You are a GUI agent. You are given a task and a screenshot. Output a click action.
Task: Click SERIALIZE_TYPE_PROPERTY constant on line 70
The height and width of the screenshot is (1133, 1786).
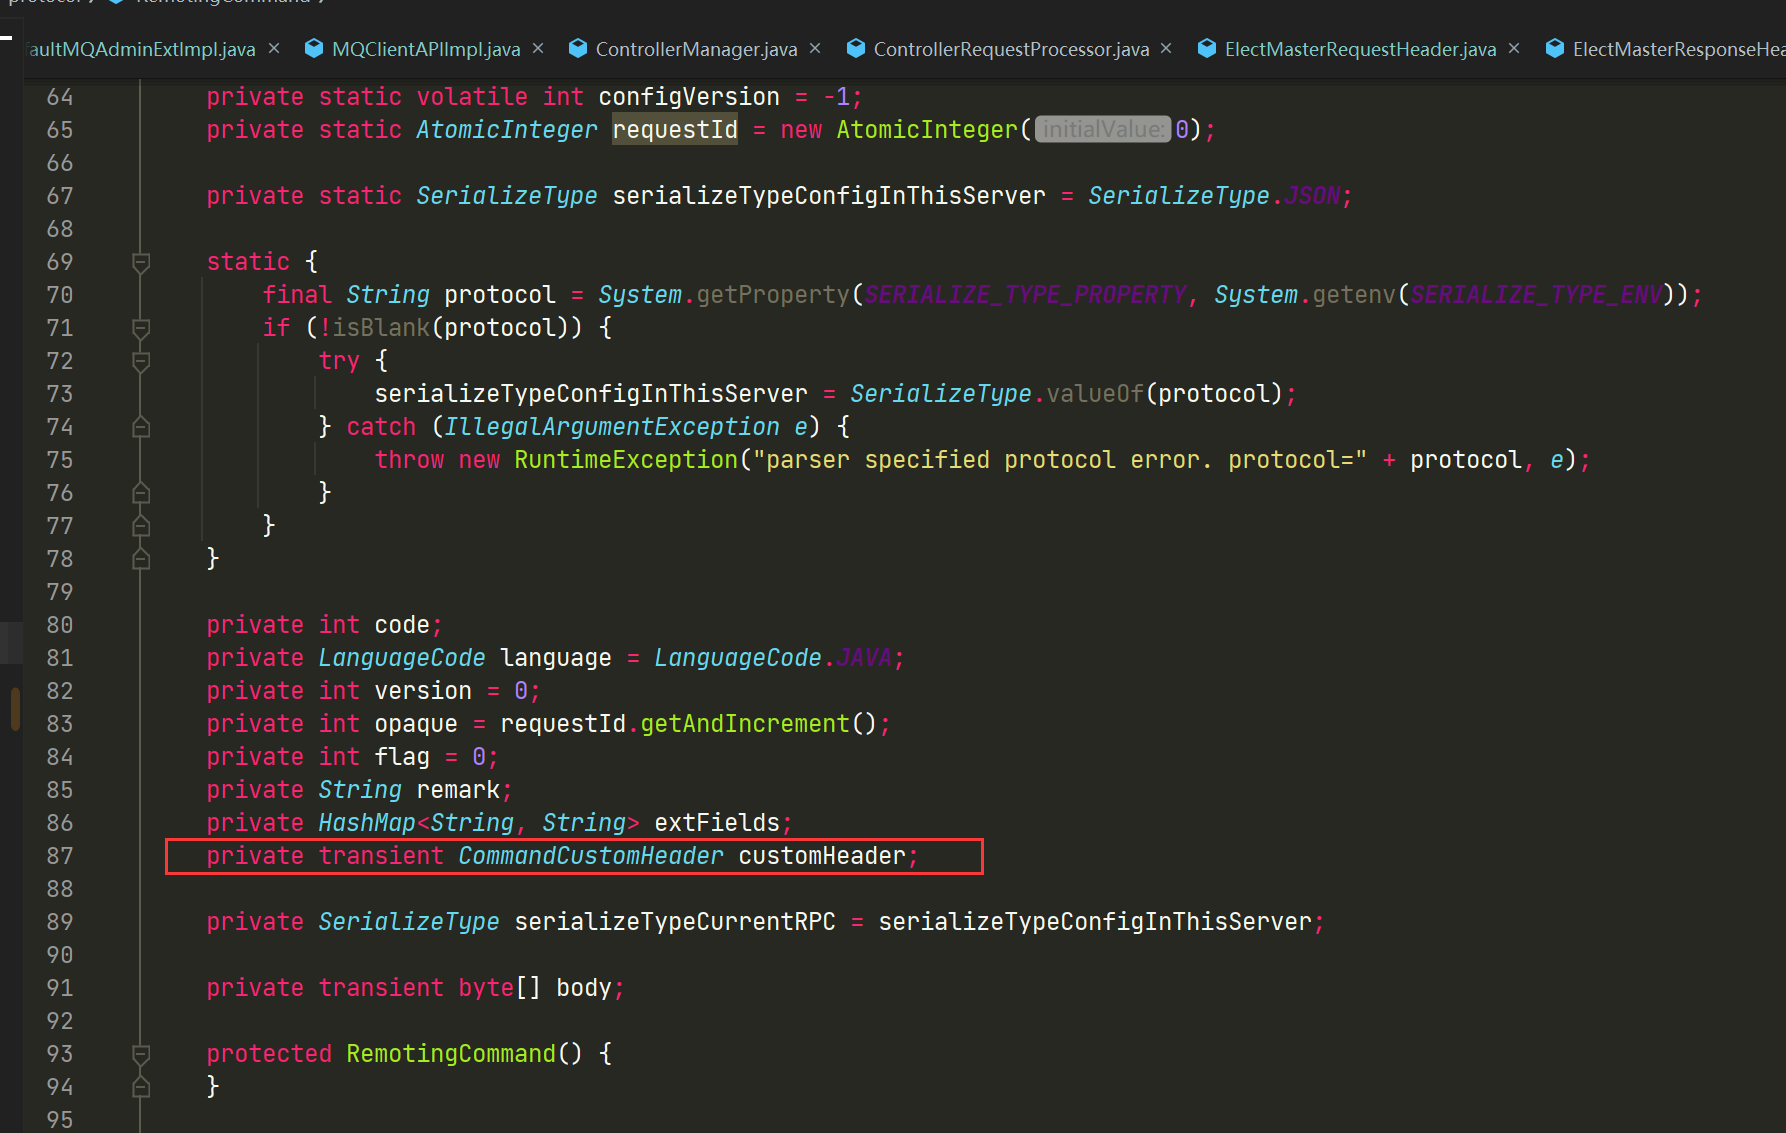pyautogui.click(x=1025, y=295)
